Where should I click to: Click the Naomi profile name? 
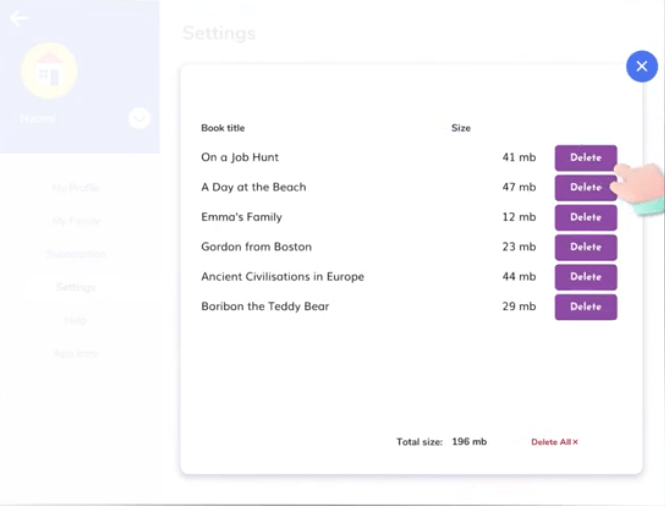tap(39, 118)
